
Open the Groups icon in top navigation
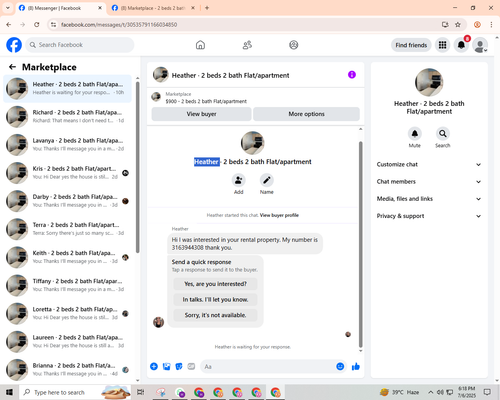(294, 45)
